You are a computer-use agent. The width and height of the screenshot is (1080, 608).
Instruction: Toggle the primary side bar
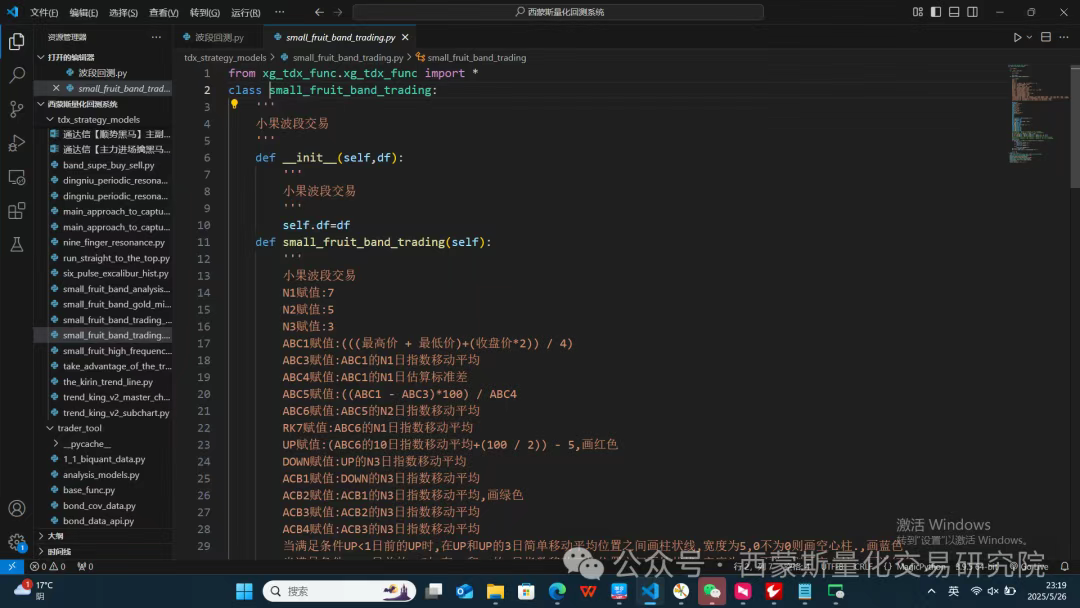click(935, 12)
